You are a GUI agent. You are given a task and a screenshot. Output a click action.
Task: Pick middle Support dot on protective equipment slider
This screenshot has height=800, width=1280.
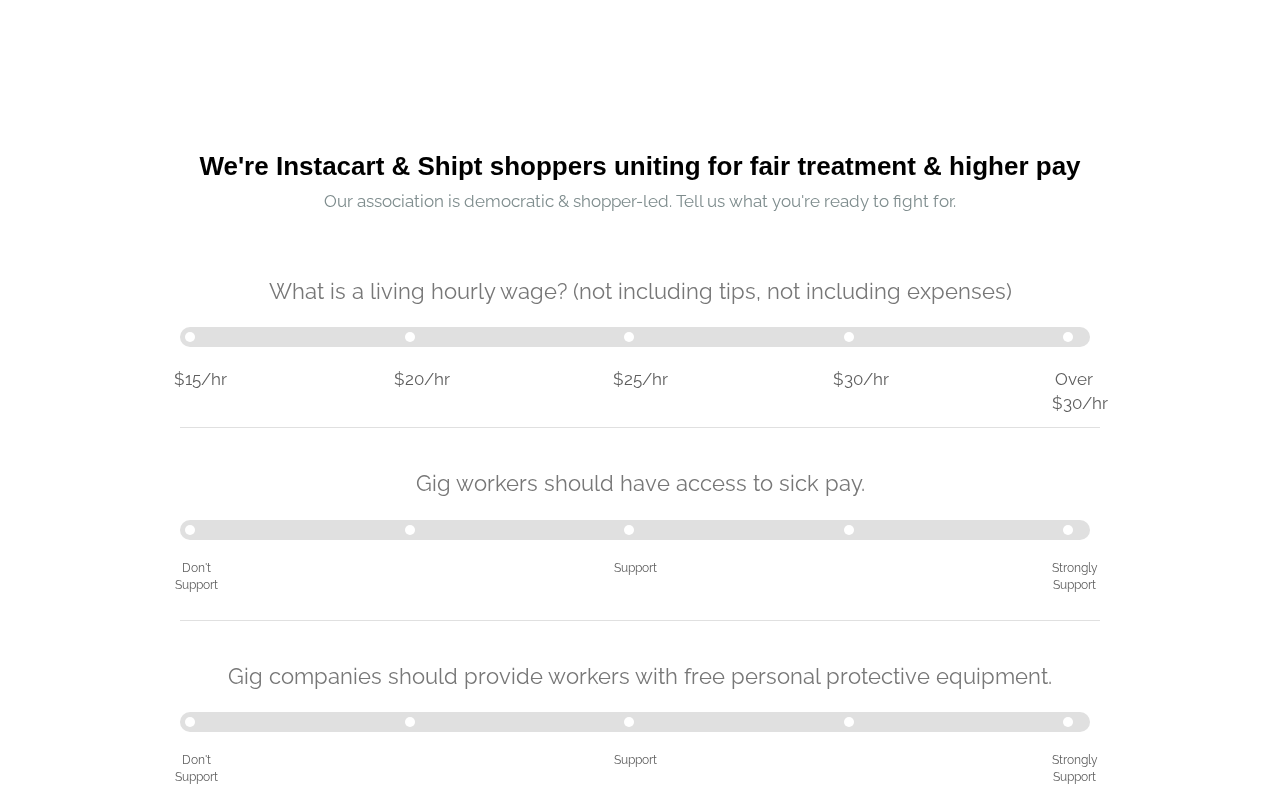click(629, 722)
